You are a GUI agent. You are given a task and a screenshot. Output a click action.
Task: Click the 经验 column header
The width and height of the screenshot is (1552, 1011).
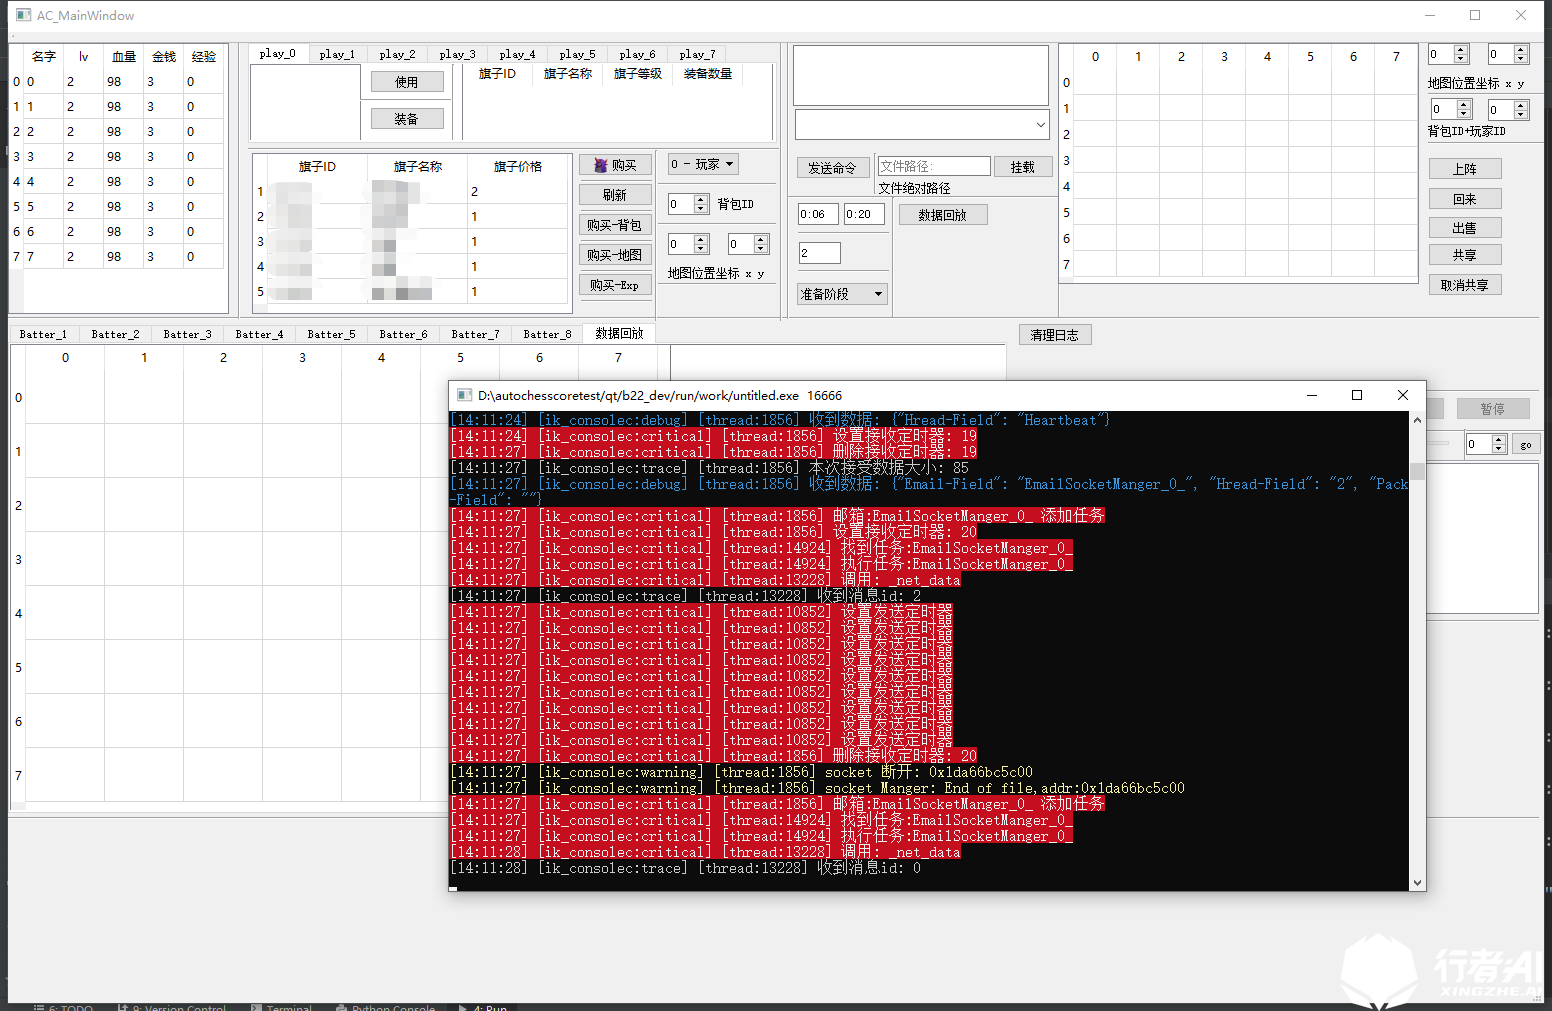pos(204,57)
